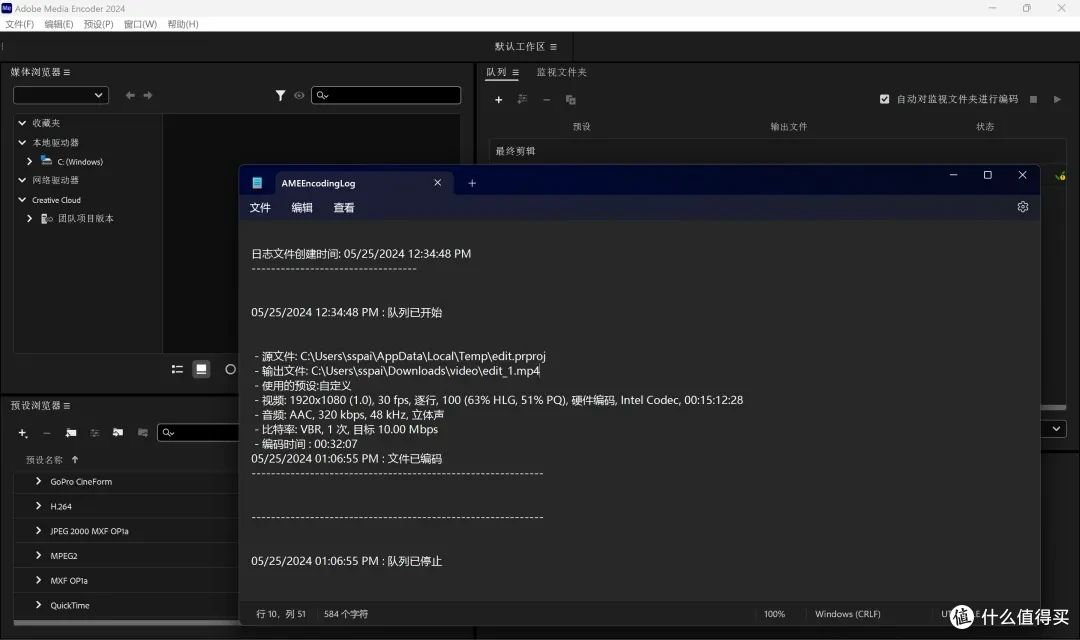Image resolution: width=1080 pixels, height=640 pixels.
Task: Collapse the 本地驱动器 tree node
Action: [x=22, y=143]
